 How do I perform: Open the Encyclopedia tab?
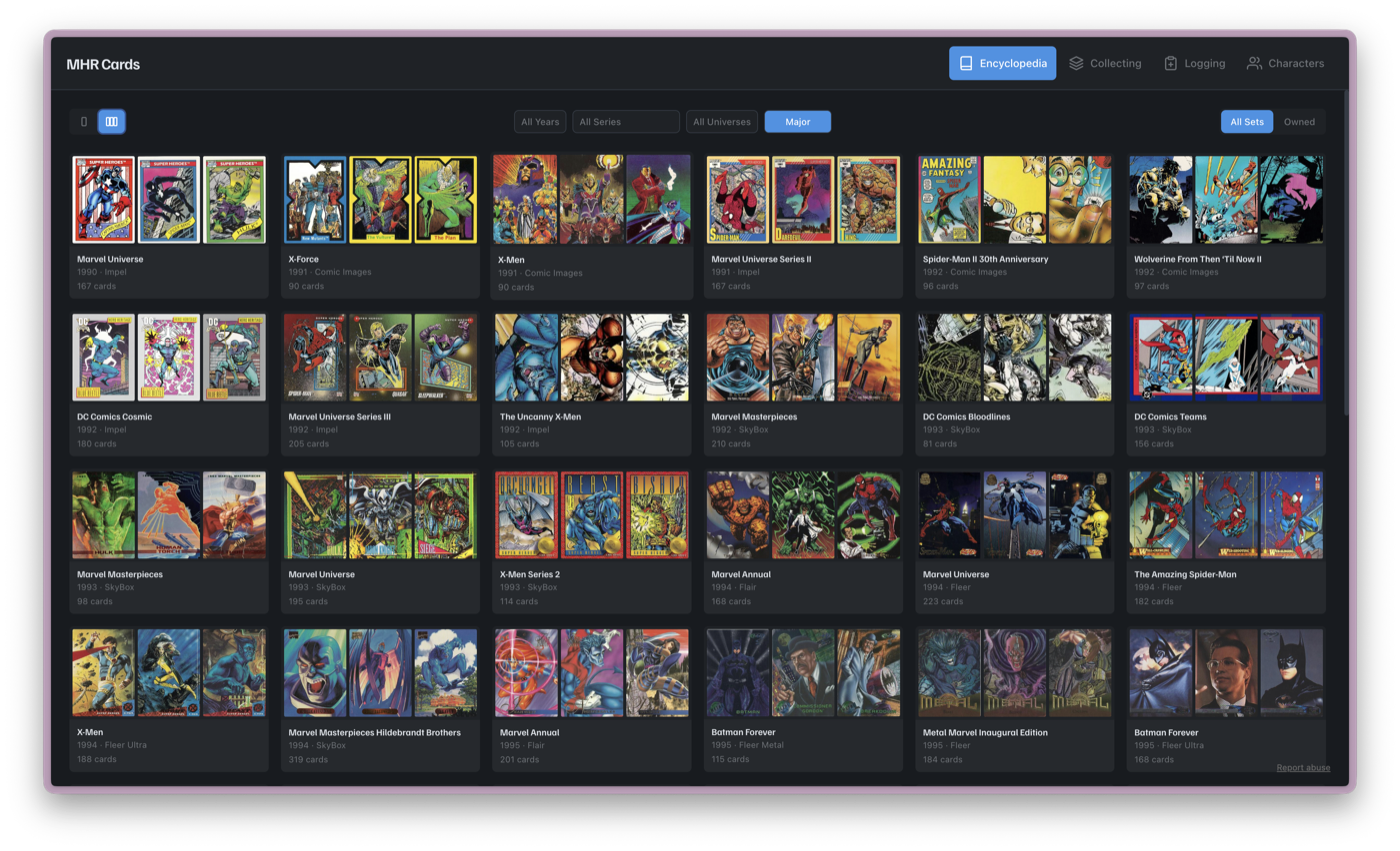pos(1002,63)
